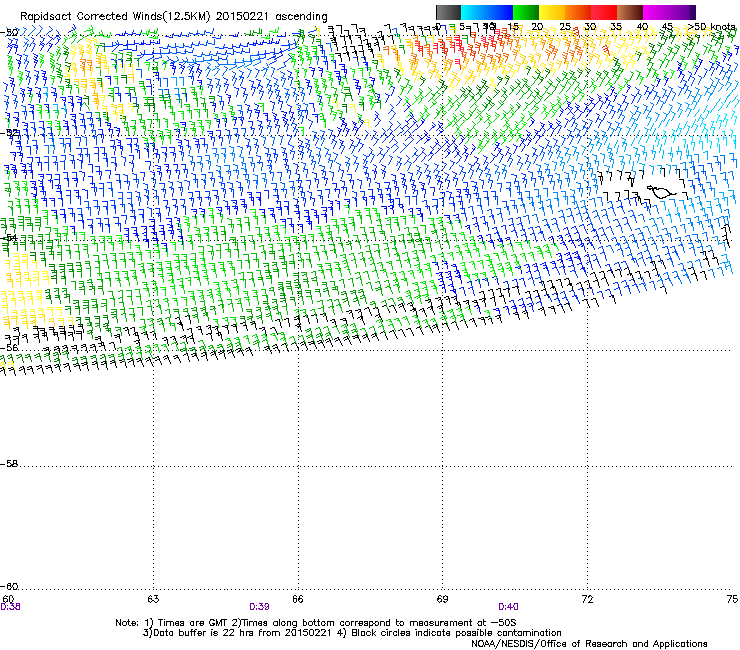Click the green 15-20 knot legend segment
Screen dimensions: 740x650
pyautogui.click(x=526, y=12)
